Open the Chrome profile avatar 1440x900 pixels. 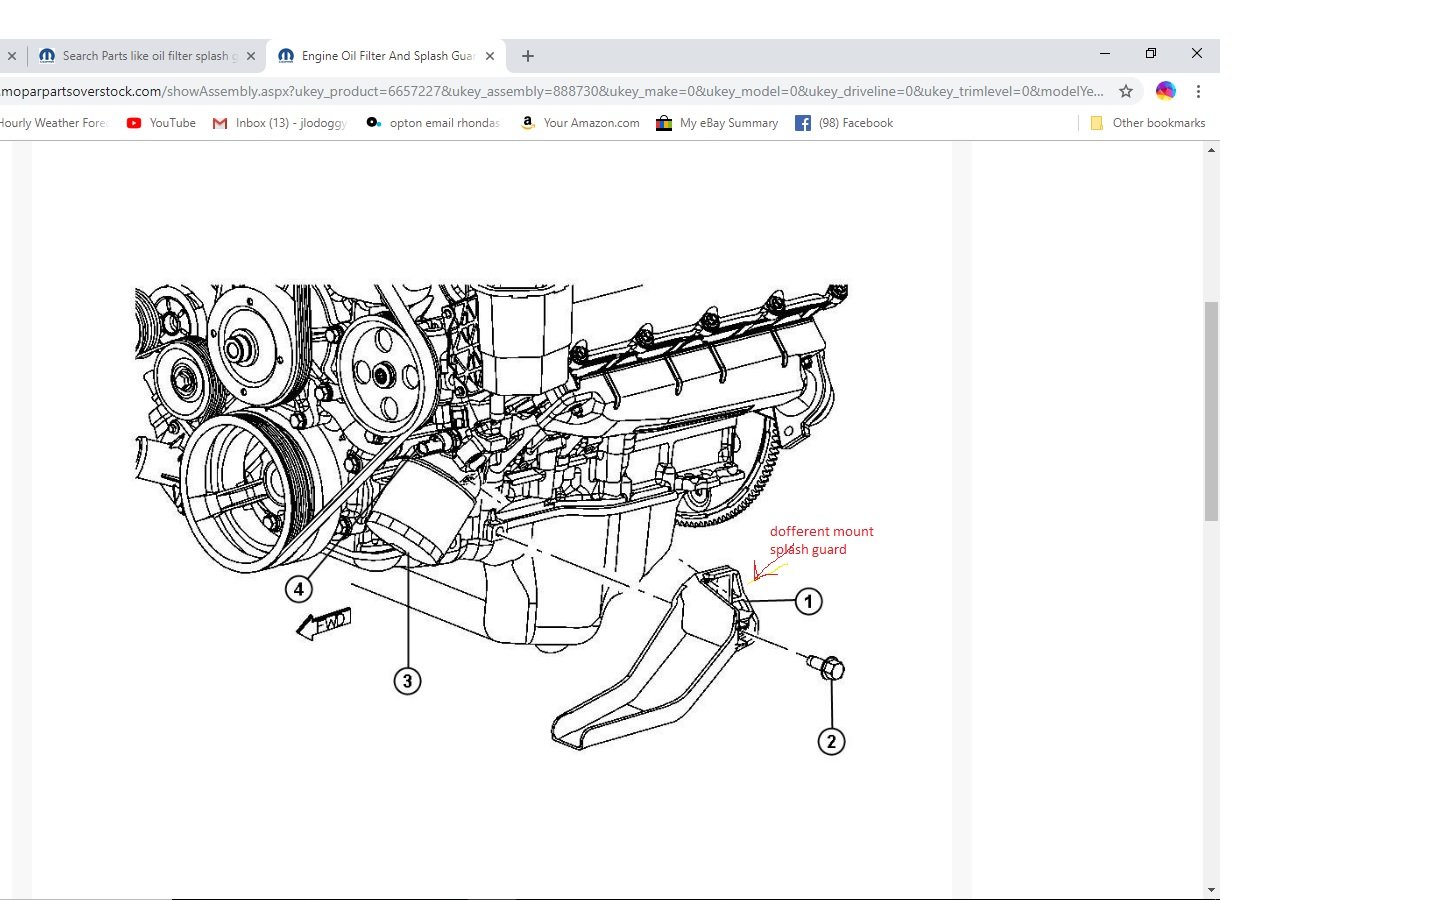pos(1166,91)
